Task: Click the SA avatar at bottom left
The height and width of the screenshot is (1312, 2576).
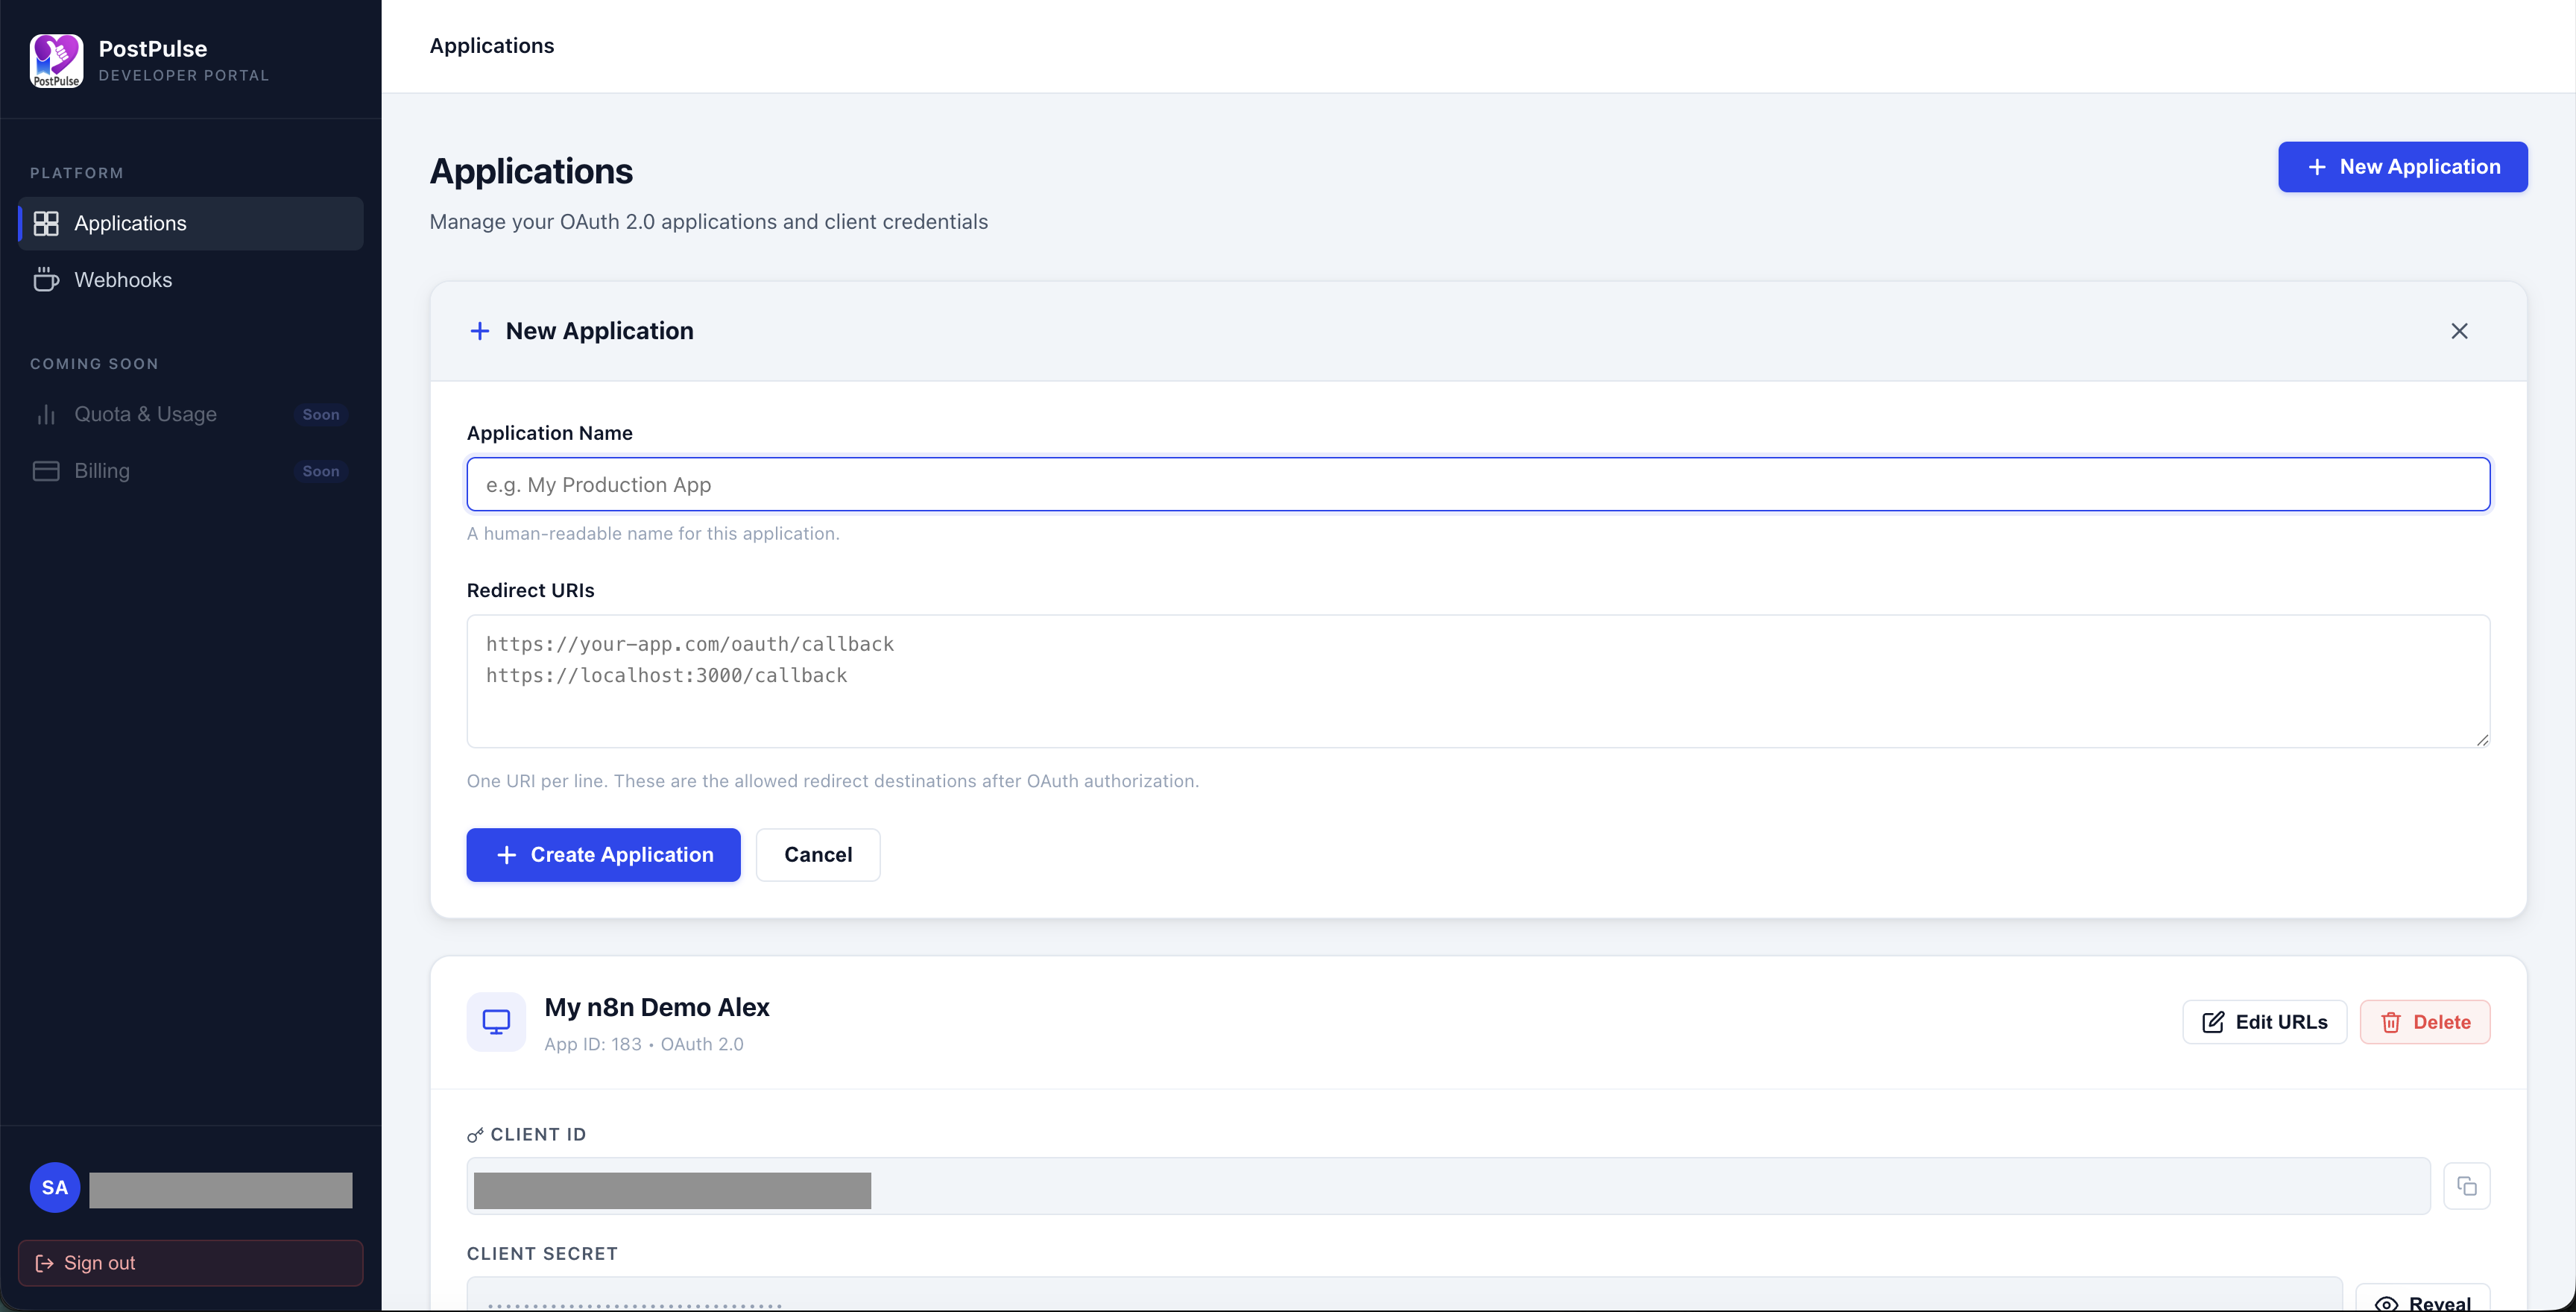Action: (54, 1187)
